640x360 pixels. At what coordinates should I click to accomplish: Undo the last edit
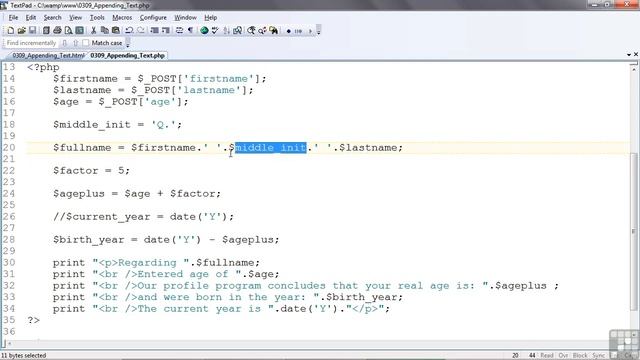[129, 31]
